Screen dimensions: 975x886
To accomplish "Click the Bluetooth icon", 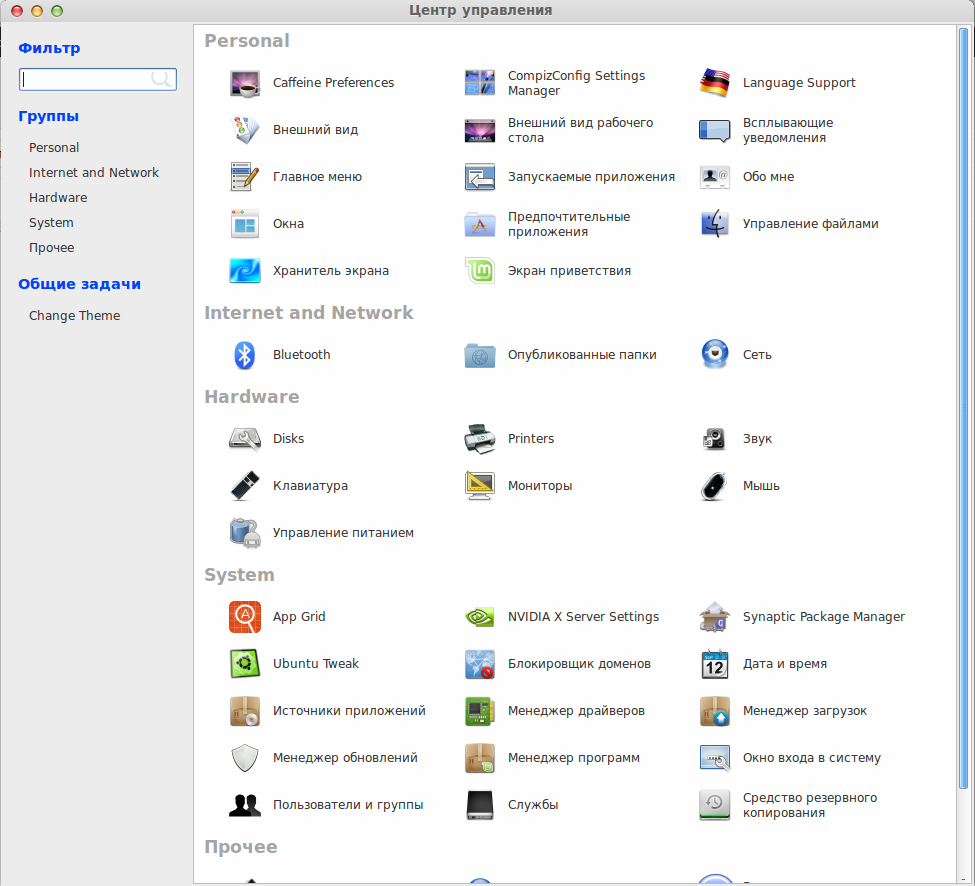I will point(244,355).
